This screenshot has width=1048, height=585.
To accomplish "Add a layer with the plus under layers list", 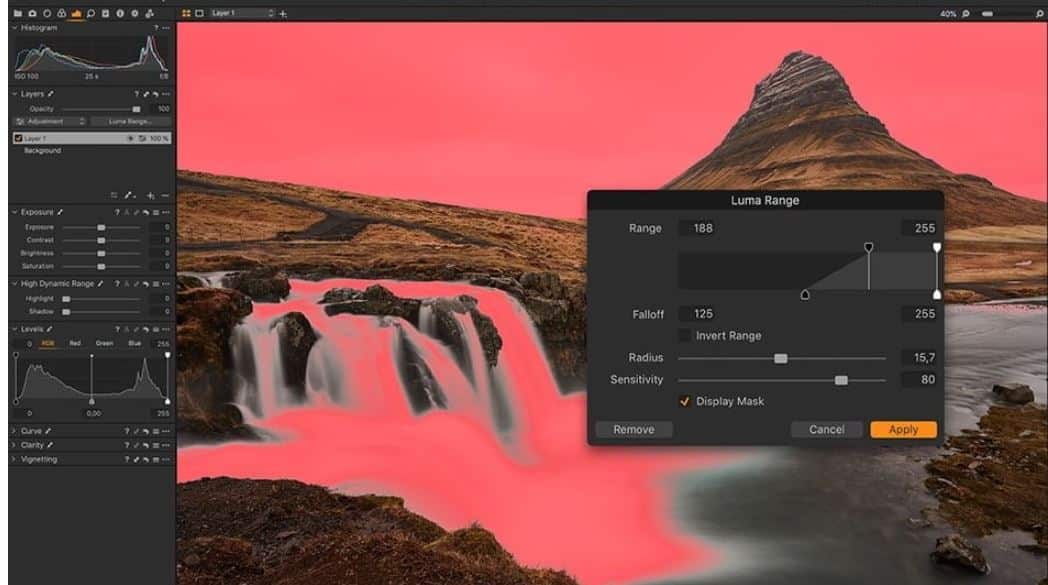I will pos(150,196).
